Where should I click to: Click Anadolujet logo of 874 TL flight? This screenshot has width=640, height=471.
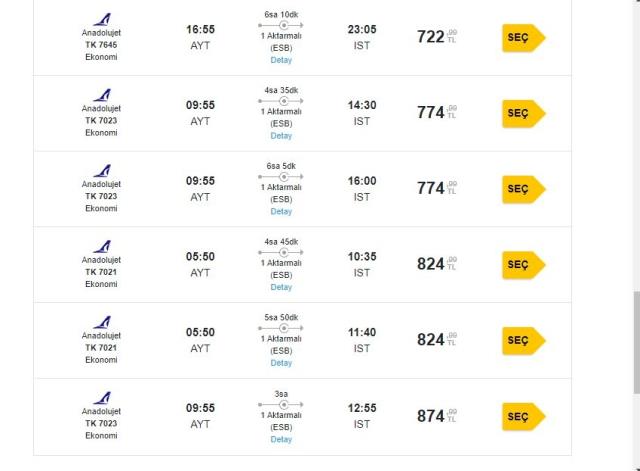point(102,398)
